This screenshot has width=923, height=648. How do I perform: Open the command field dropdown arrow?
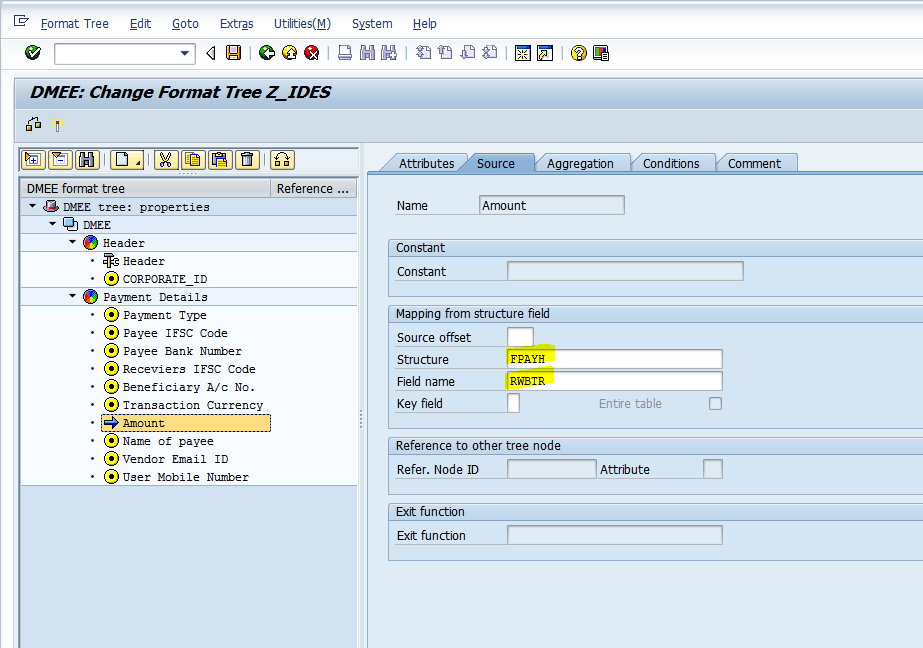point(184,53)
